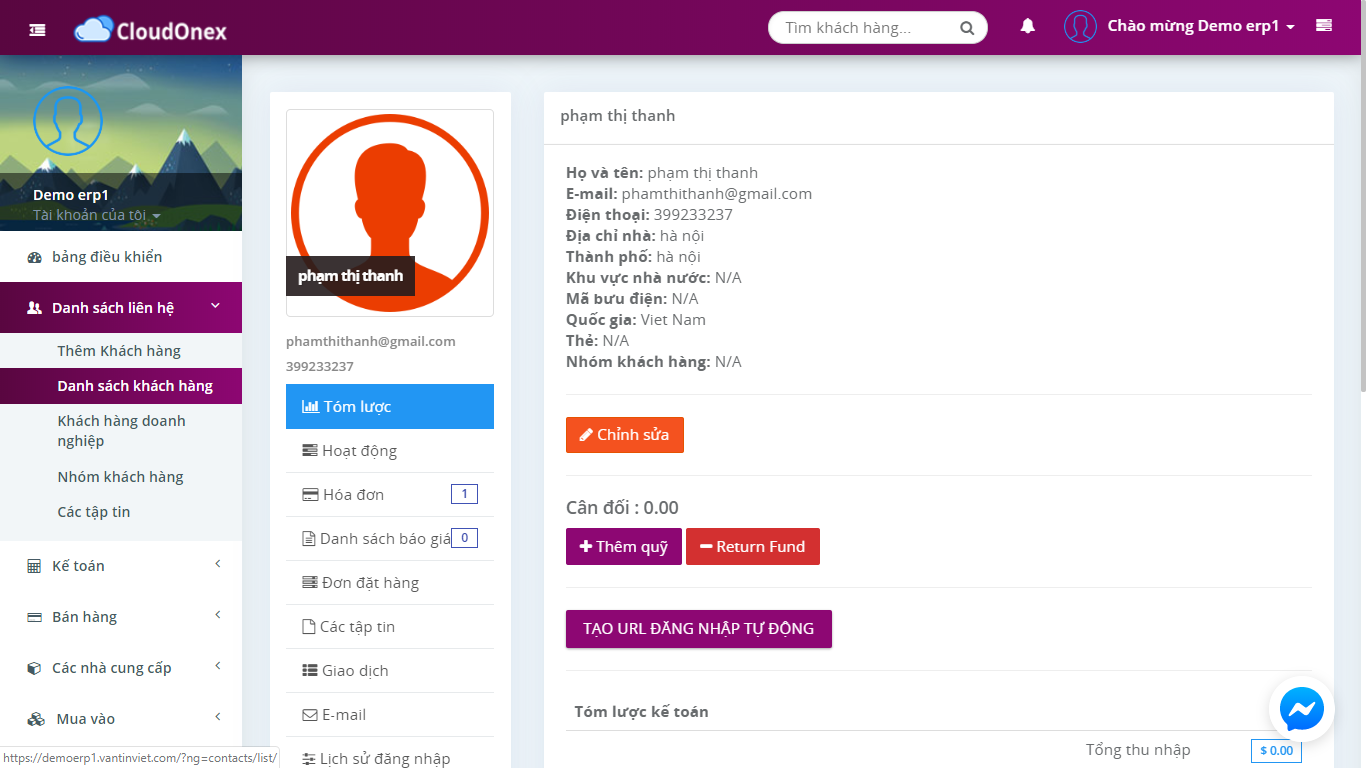The image size is (1366, 768).
Task: Click the Mua vào cubes icon
Action: point(35,719)
